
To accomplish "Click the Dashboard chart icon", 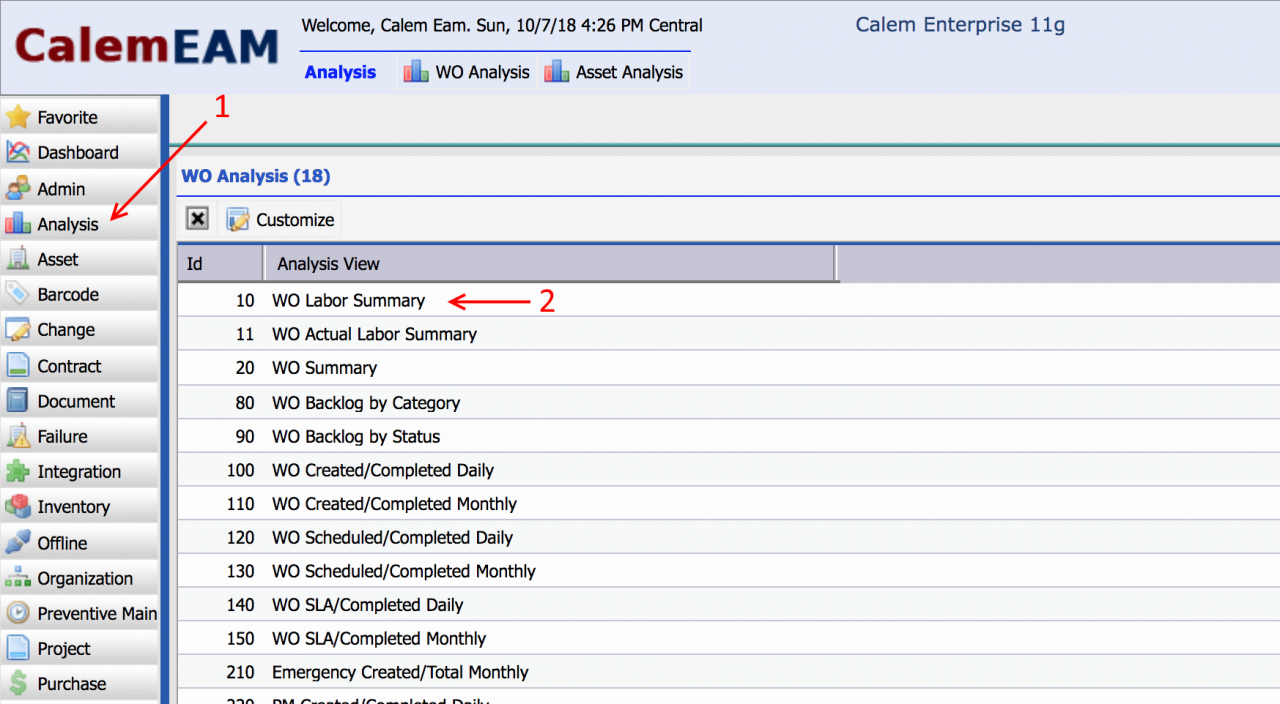I will (18, 152).
